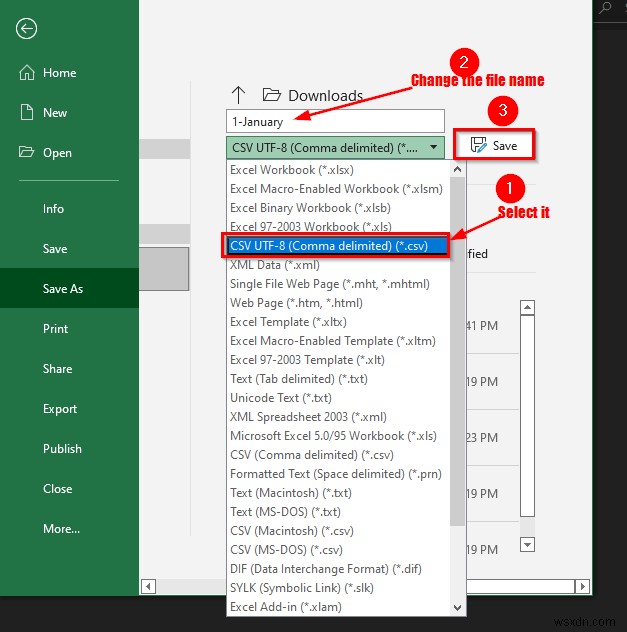Open More... options in sidebar
627x632 pixels.
point(61,528)
